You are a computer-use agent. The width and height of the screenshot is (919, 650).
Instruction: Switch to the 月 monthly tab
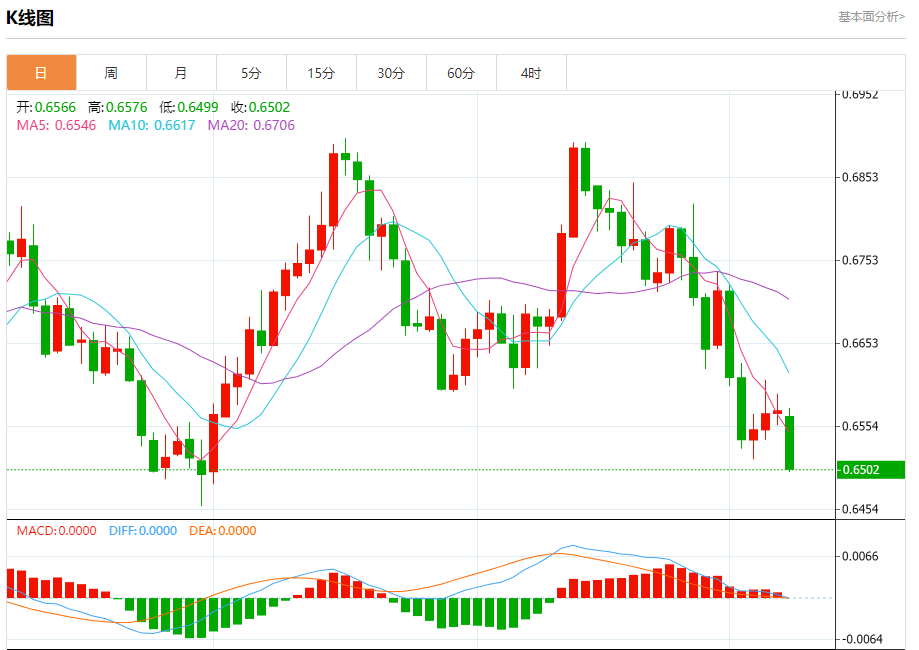pyautogui.click(x=181, y=73)
